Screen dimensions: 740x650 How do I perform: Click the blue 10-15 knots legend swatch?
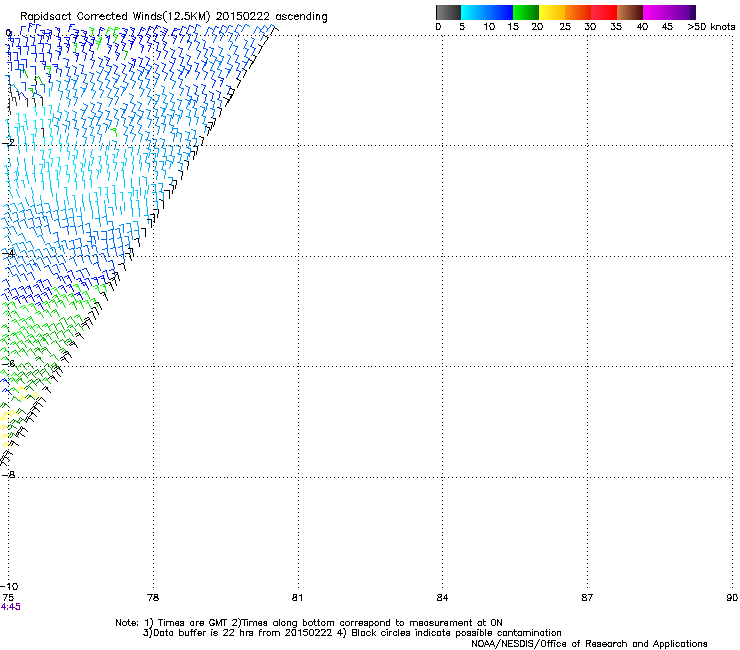tap(500, 12)
